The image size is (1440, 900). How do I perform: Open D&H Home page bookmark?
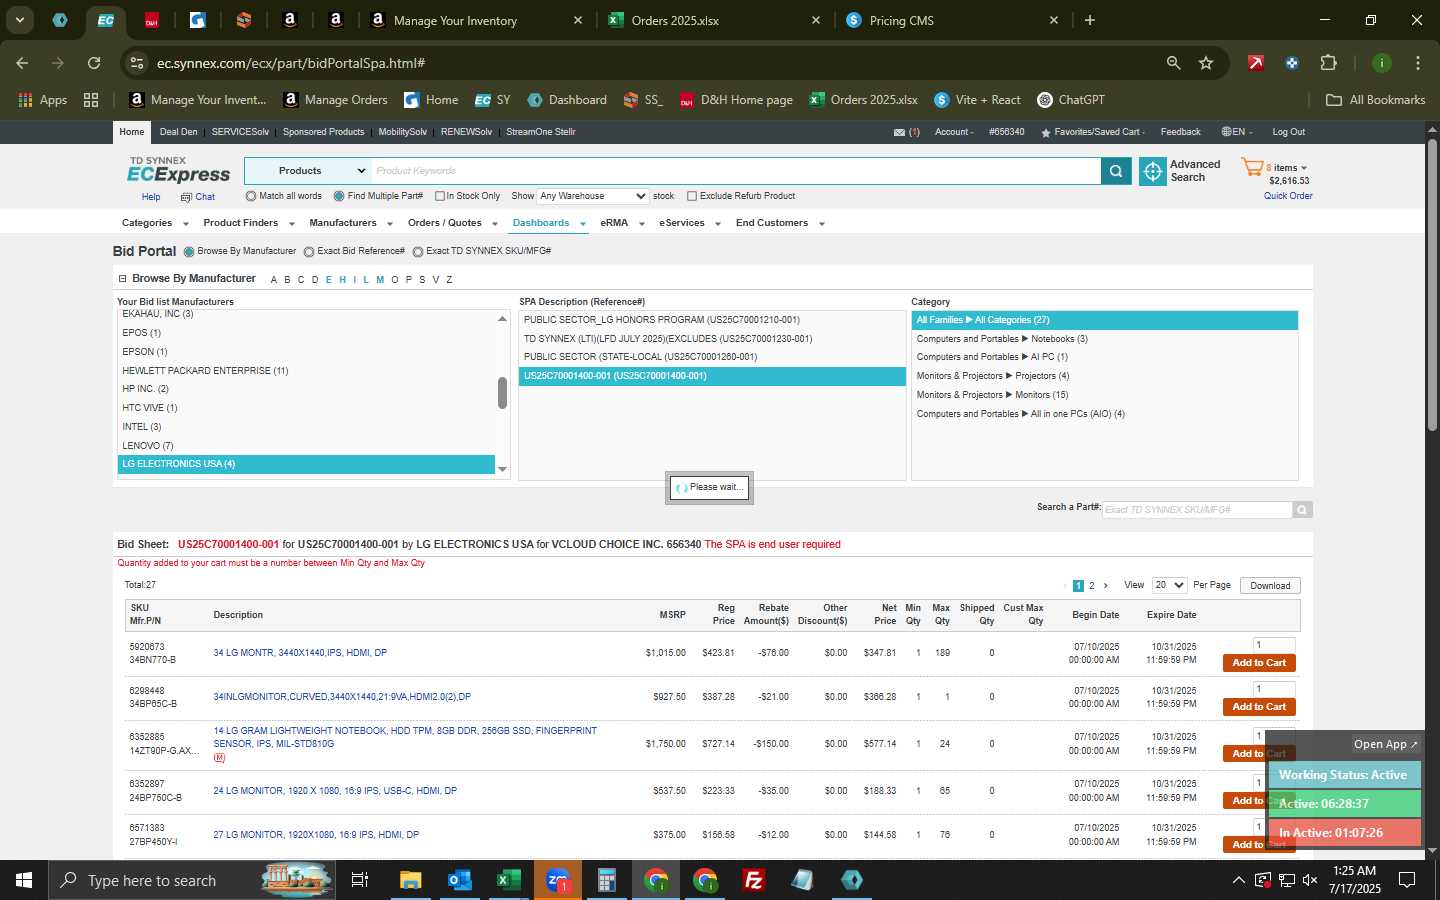(736, 100)
